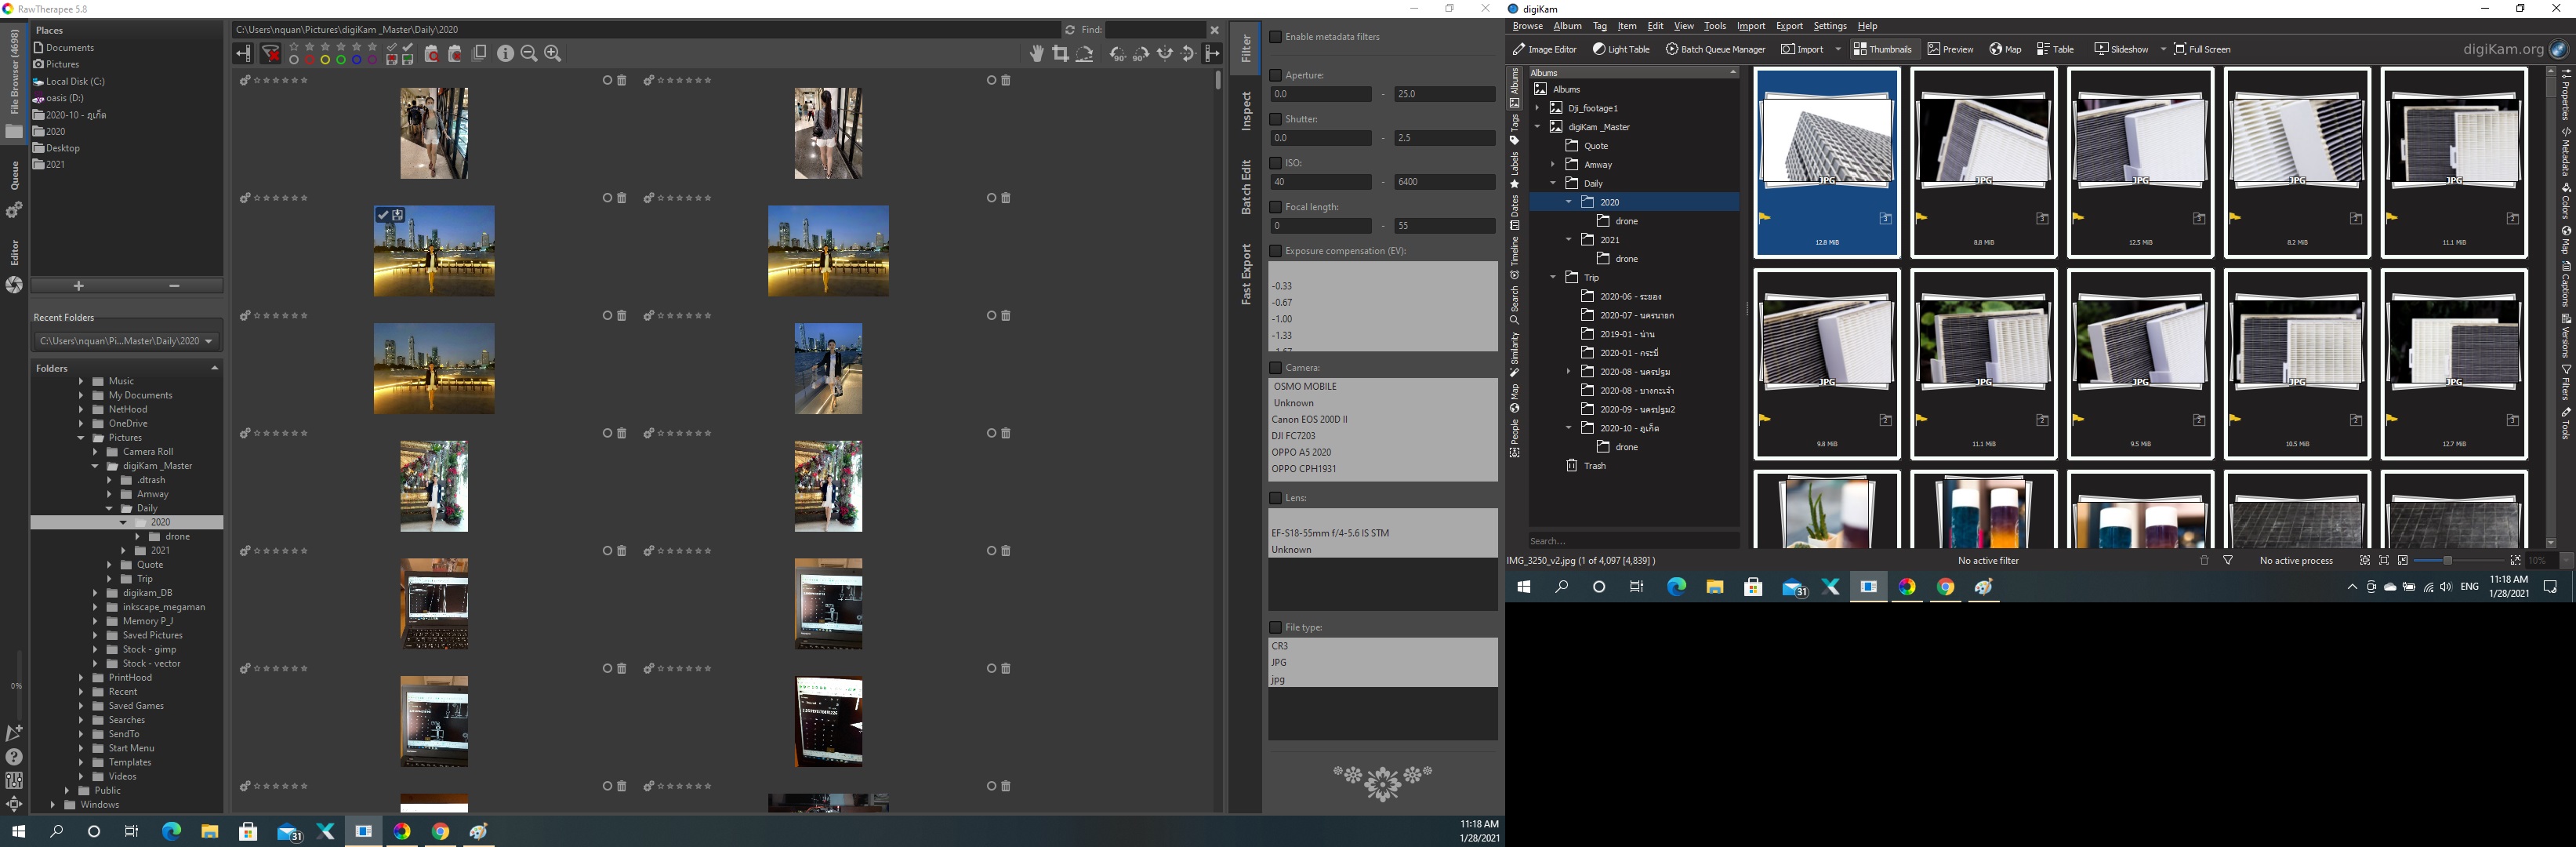Show image info with the 'i' icon

(x=505, y=54)
